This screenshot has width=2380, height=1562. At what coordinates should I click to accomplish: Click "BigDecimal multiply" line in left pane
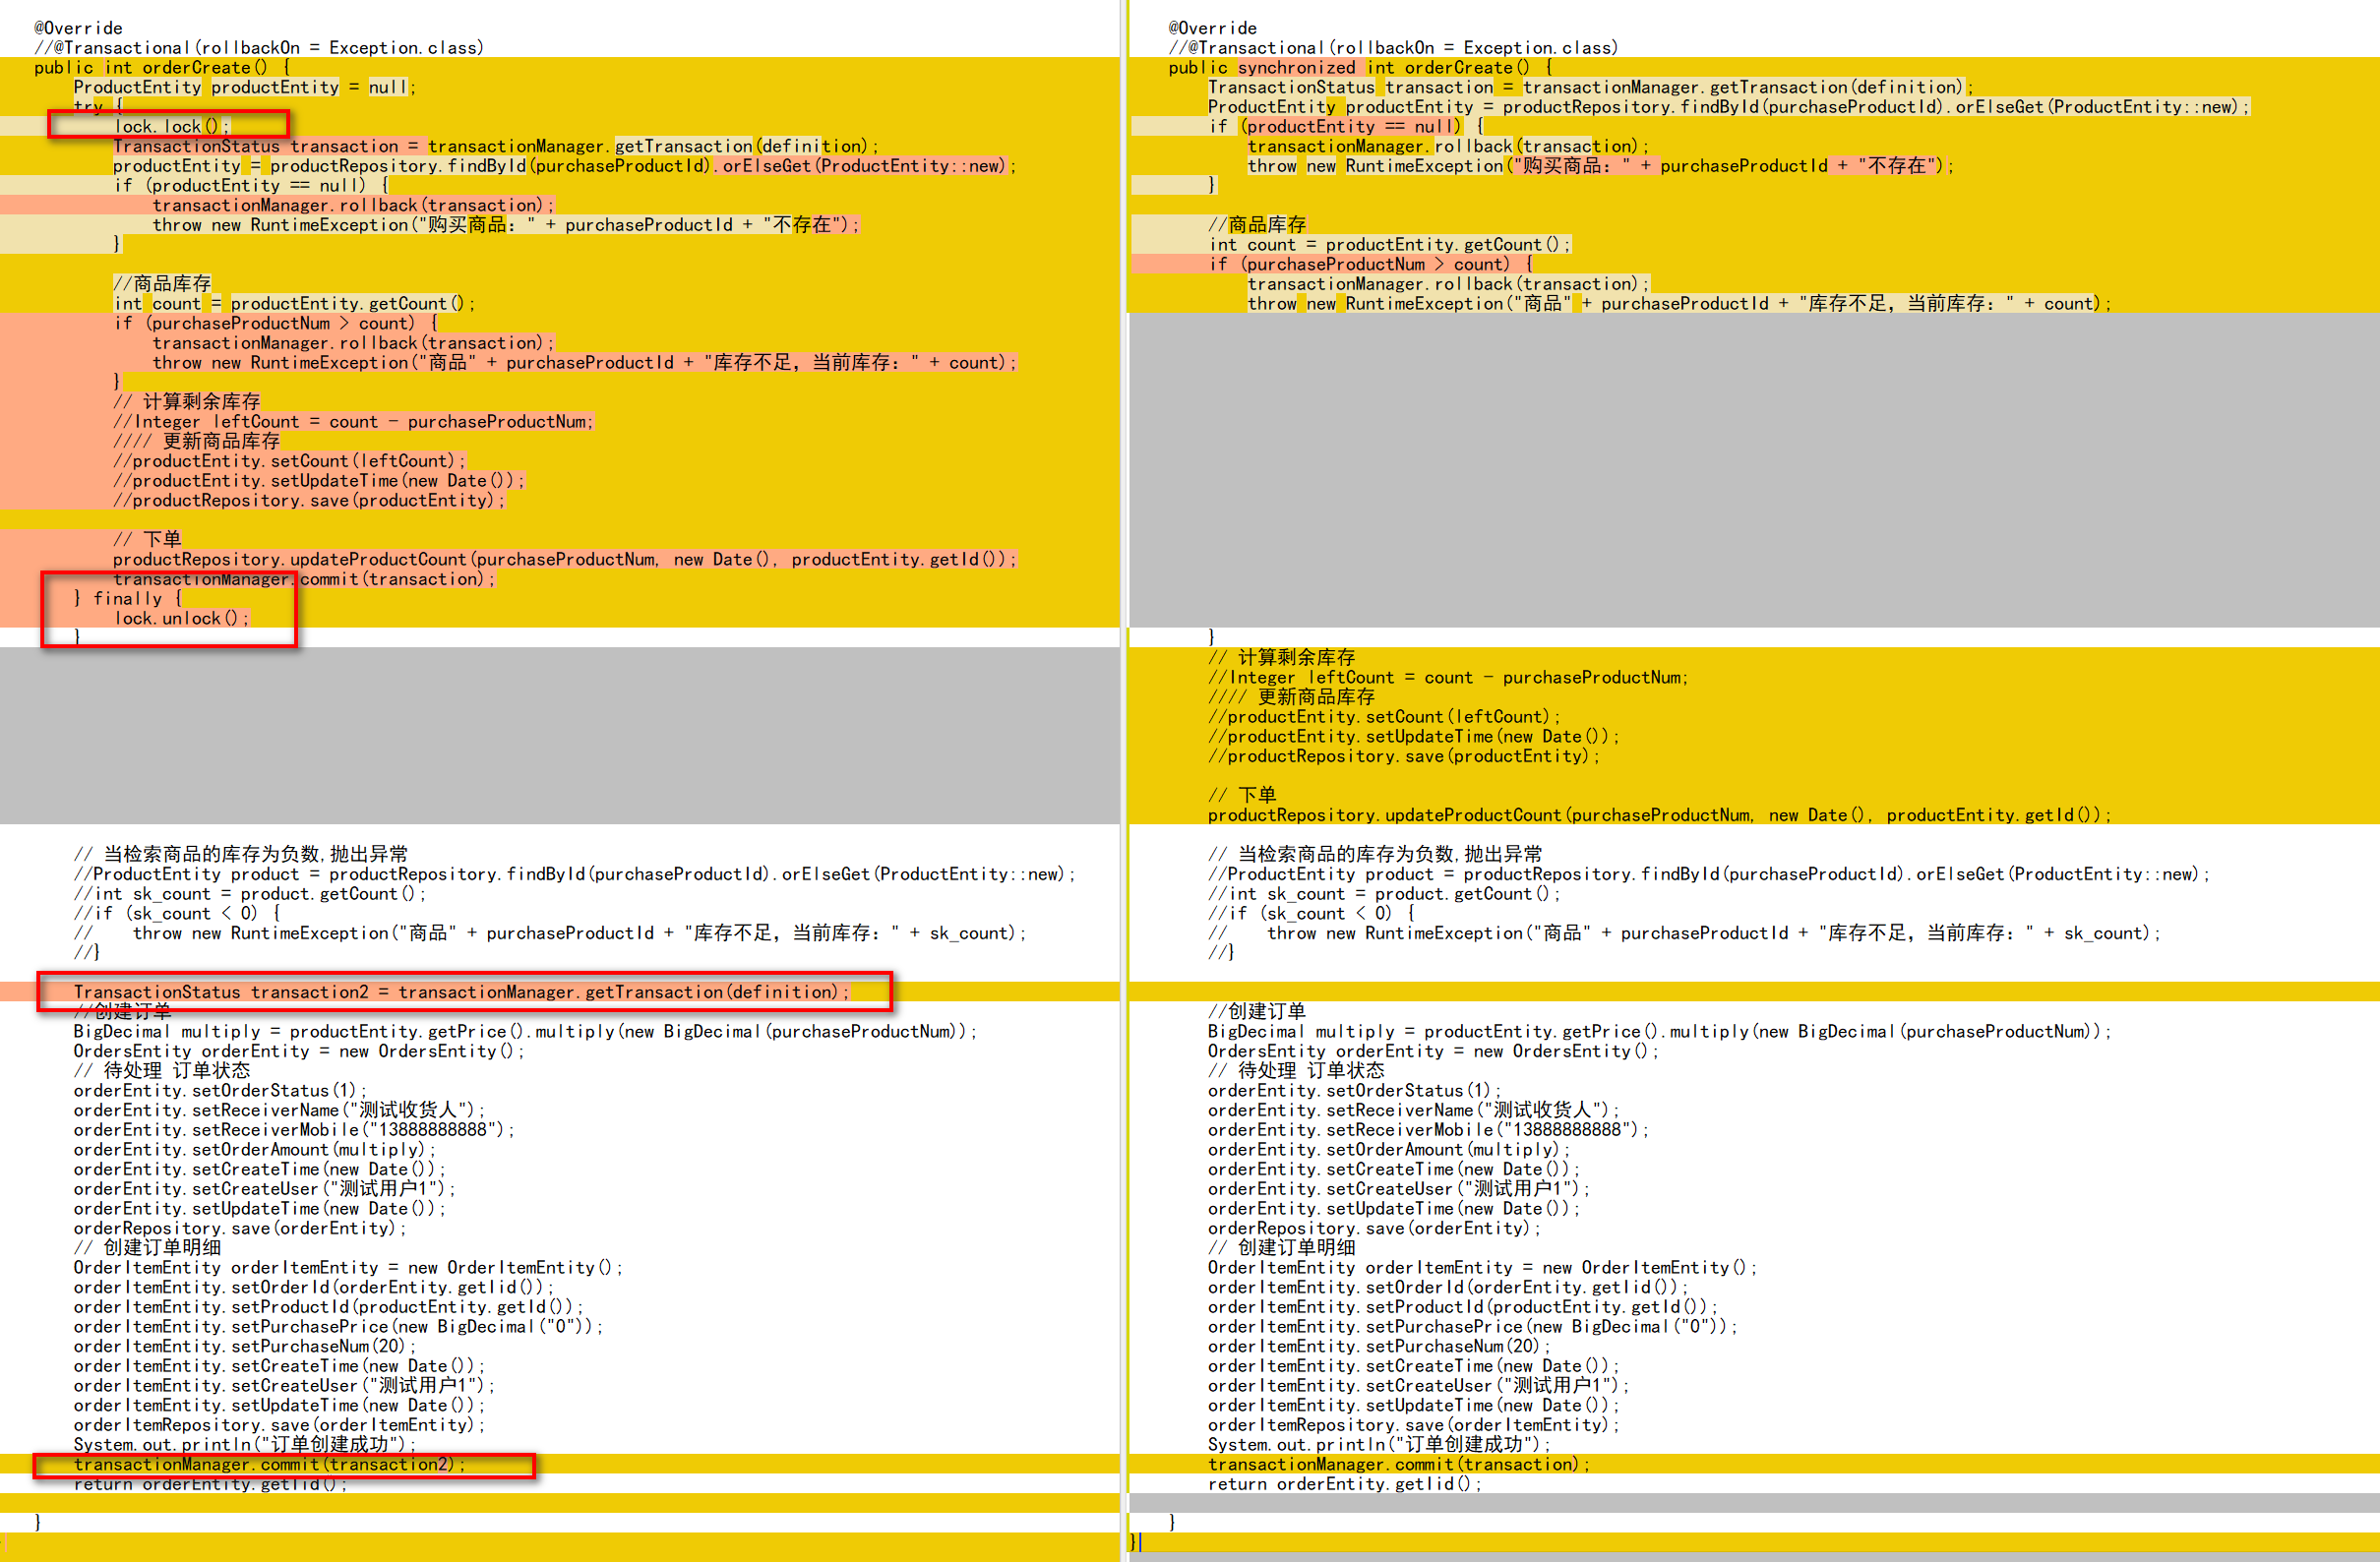[525, 1031]
